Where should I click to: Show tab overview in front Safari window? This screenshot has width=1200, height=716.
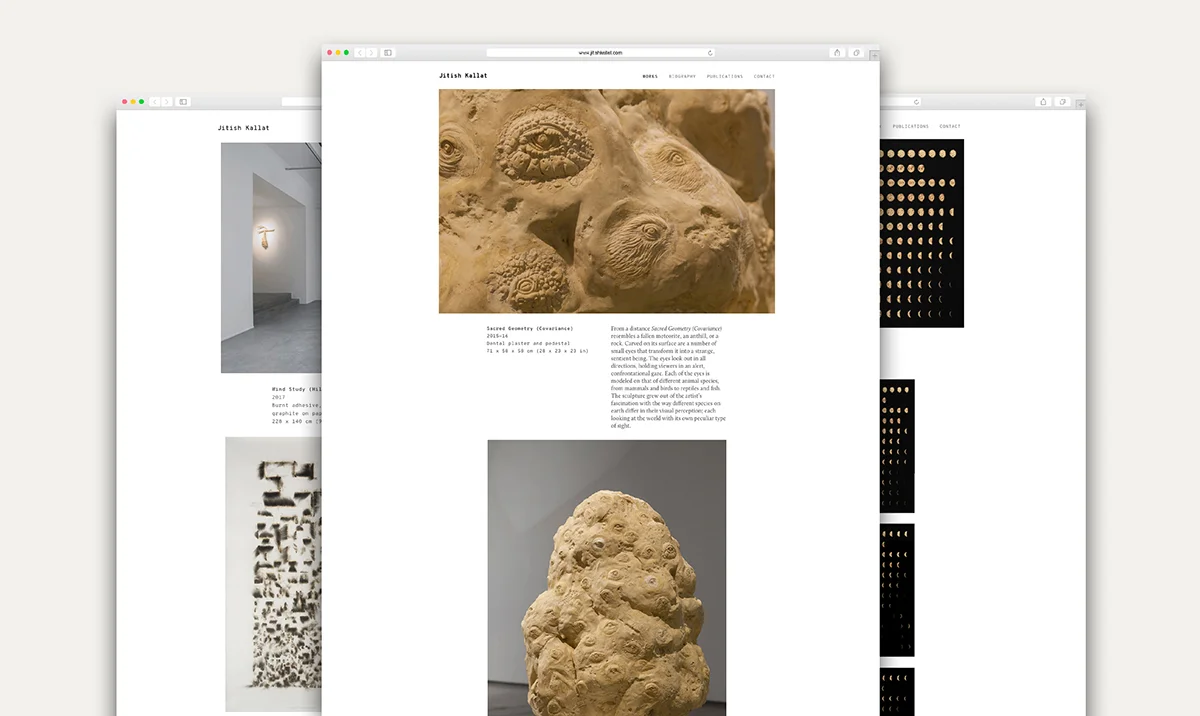point(858,52)
